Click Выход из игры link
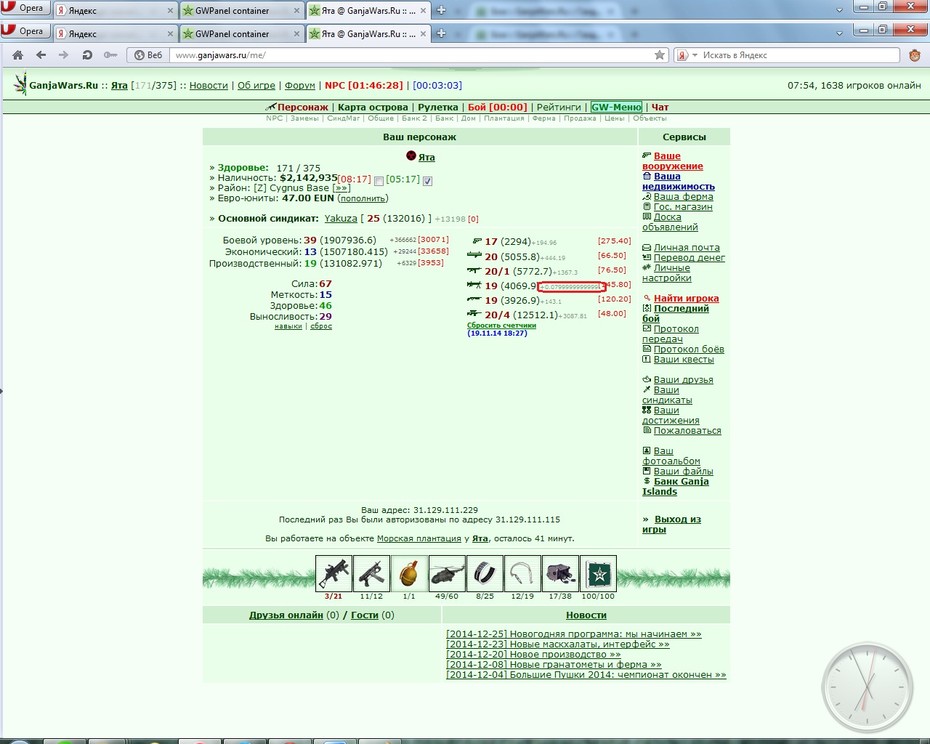This screenshot has height=744, width=930. coord(671,524)
